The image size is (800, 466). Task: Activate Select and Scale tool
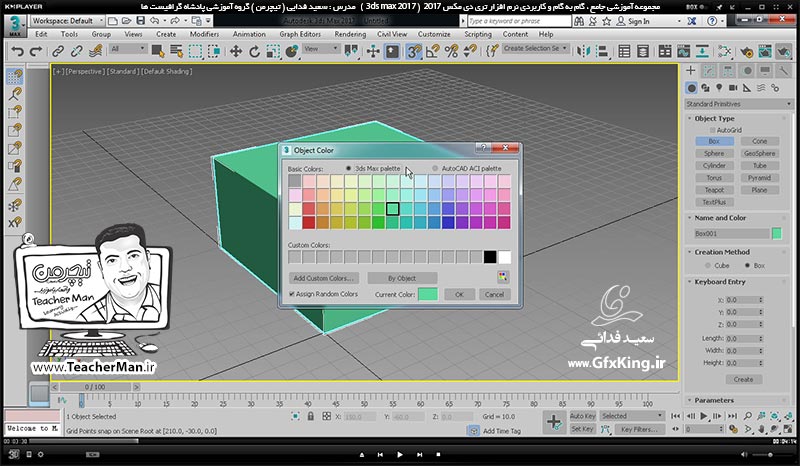[x=273, y=52]
